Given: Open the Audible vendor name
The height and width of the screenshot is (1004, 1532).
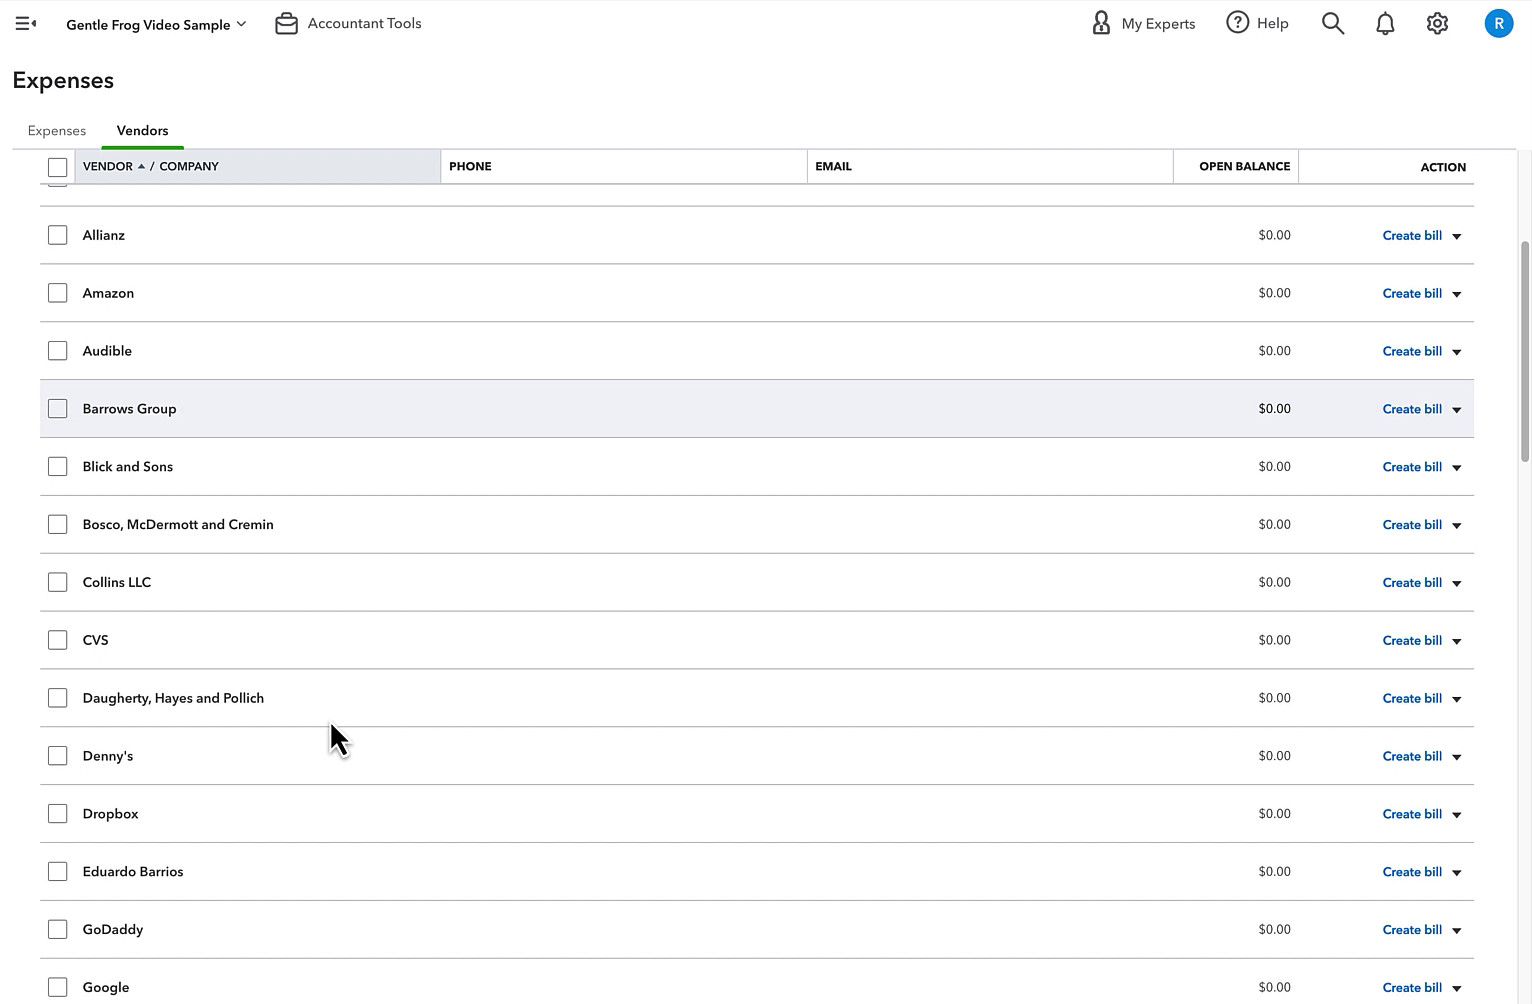Looking at the screenshot, I should coord(107,351).
